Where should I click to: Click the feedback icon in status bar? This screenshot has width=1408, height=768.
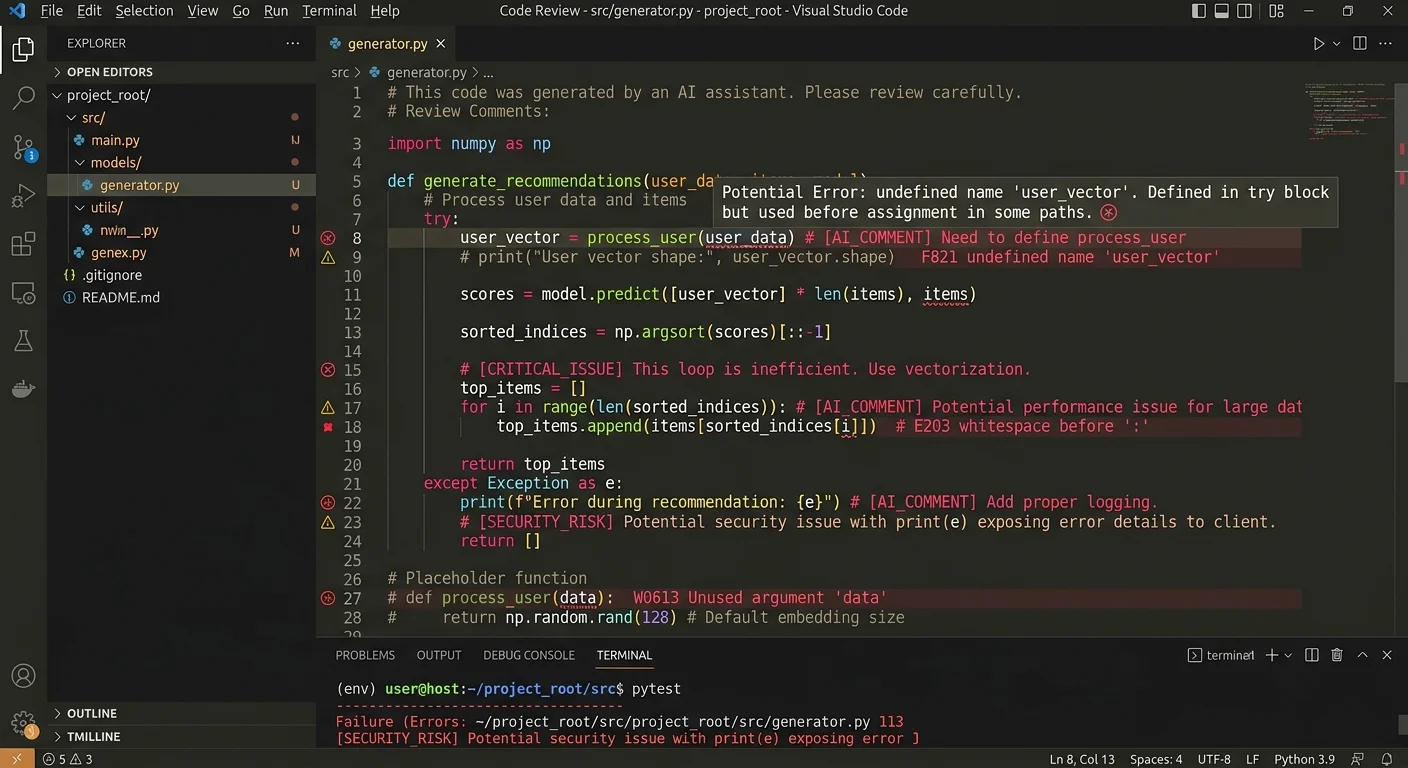pos(1359,759)
